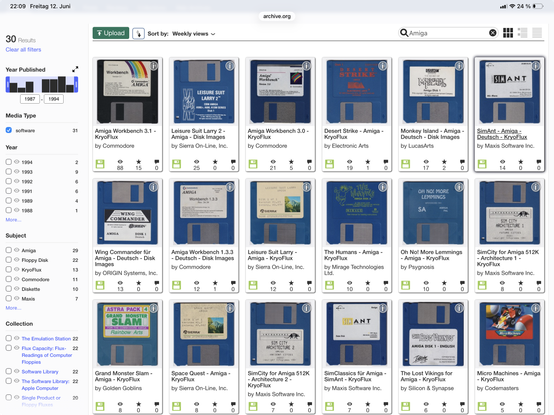Screen dimensions: 554x415
Task: Open the Weekly views sort dropdown
Action: pos(194,34)
